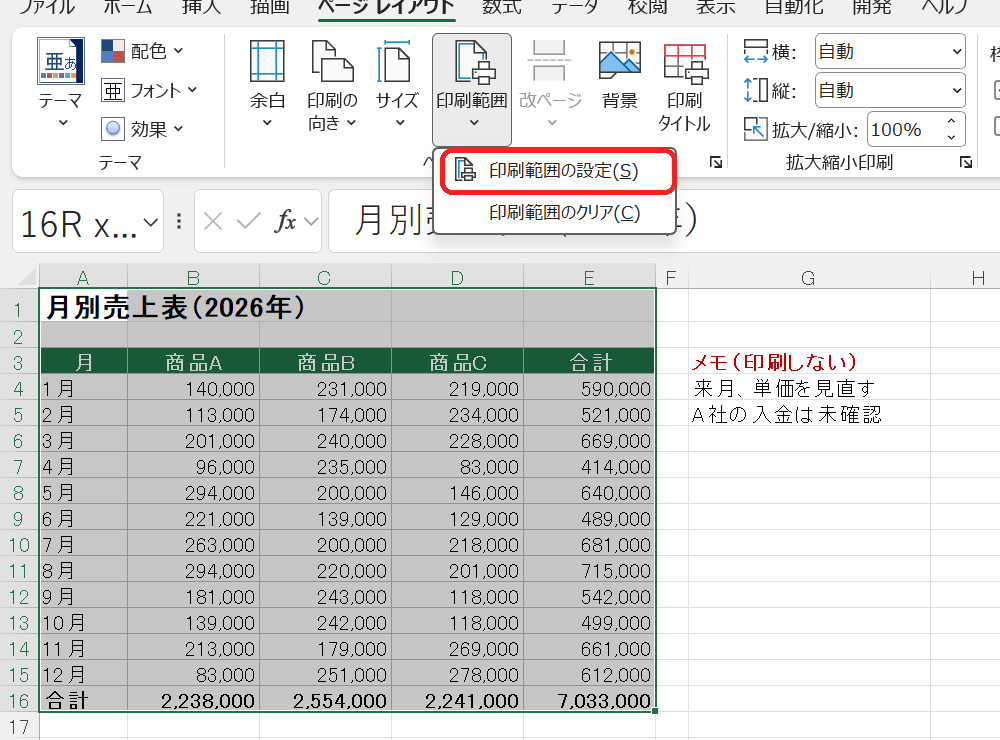Select row 17 header

[x=19, y=727]
